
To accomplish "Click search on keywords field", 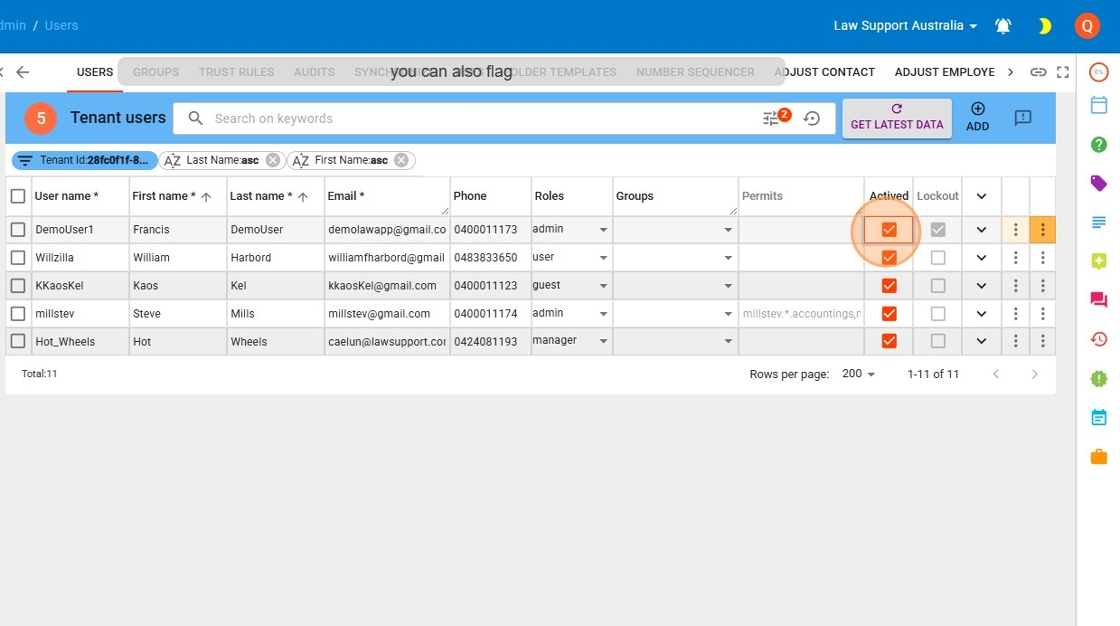I will pyautogui.click(x=486, y=119).
